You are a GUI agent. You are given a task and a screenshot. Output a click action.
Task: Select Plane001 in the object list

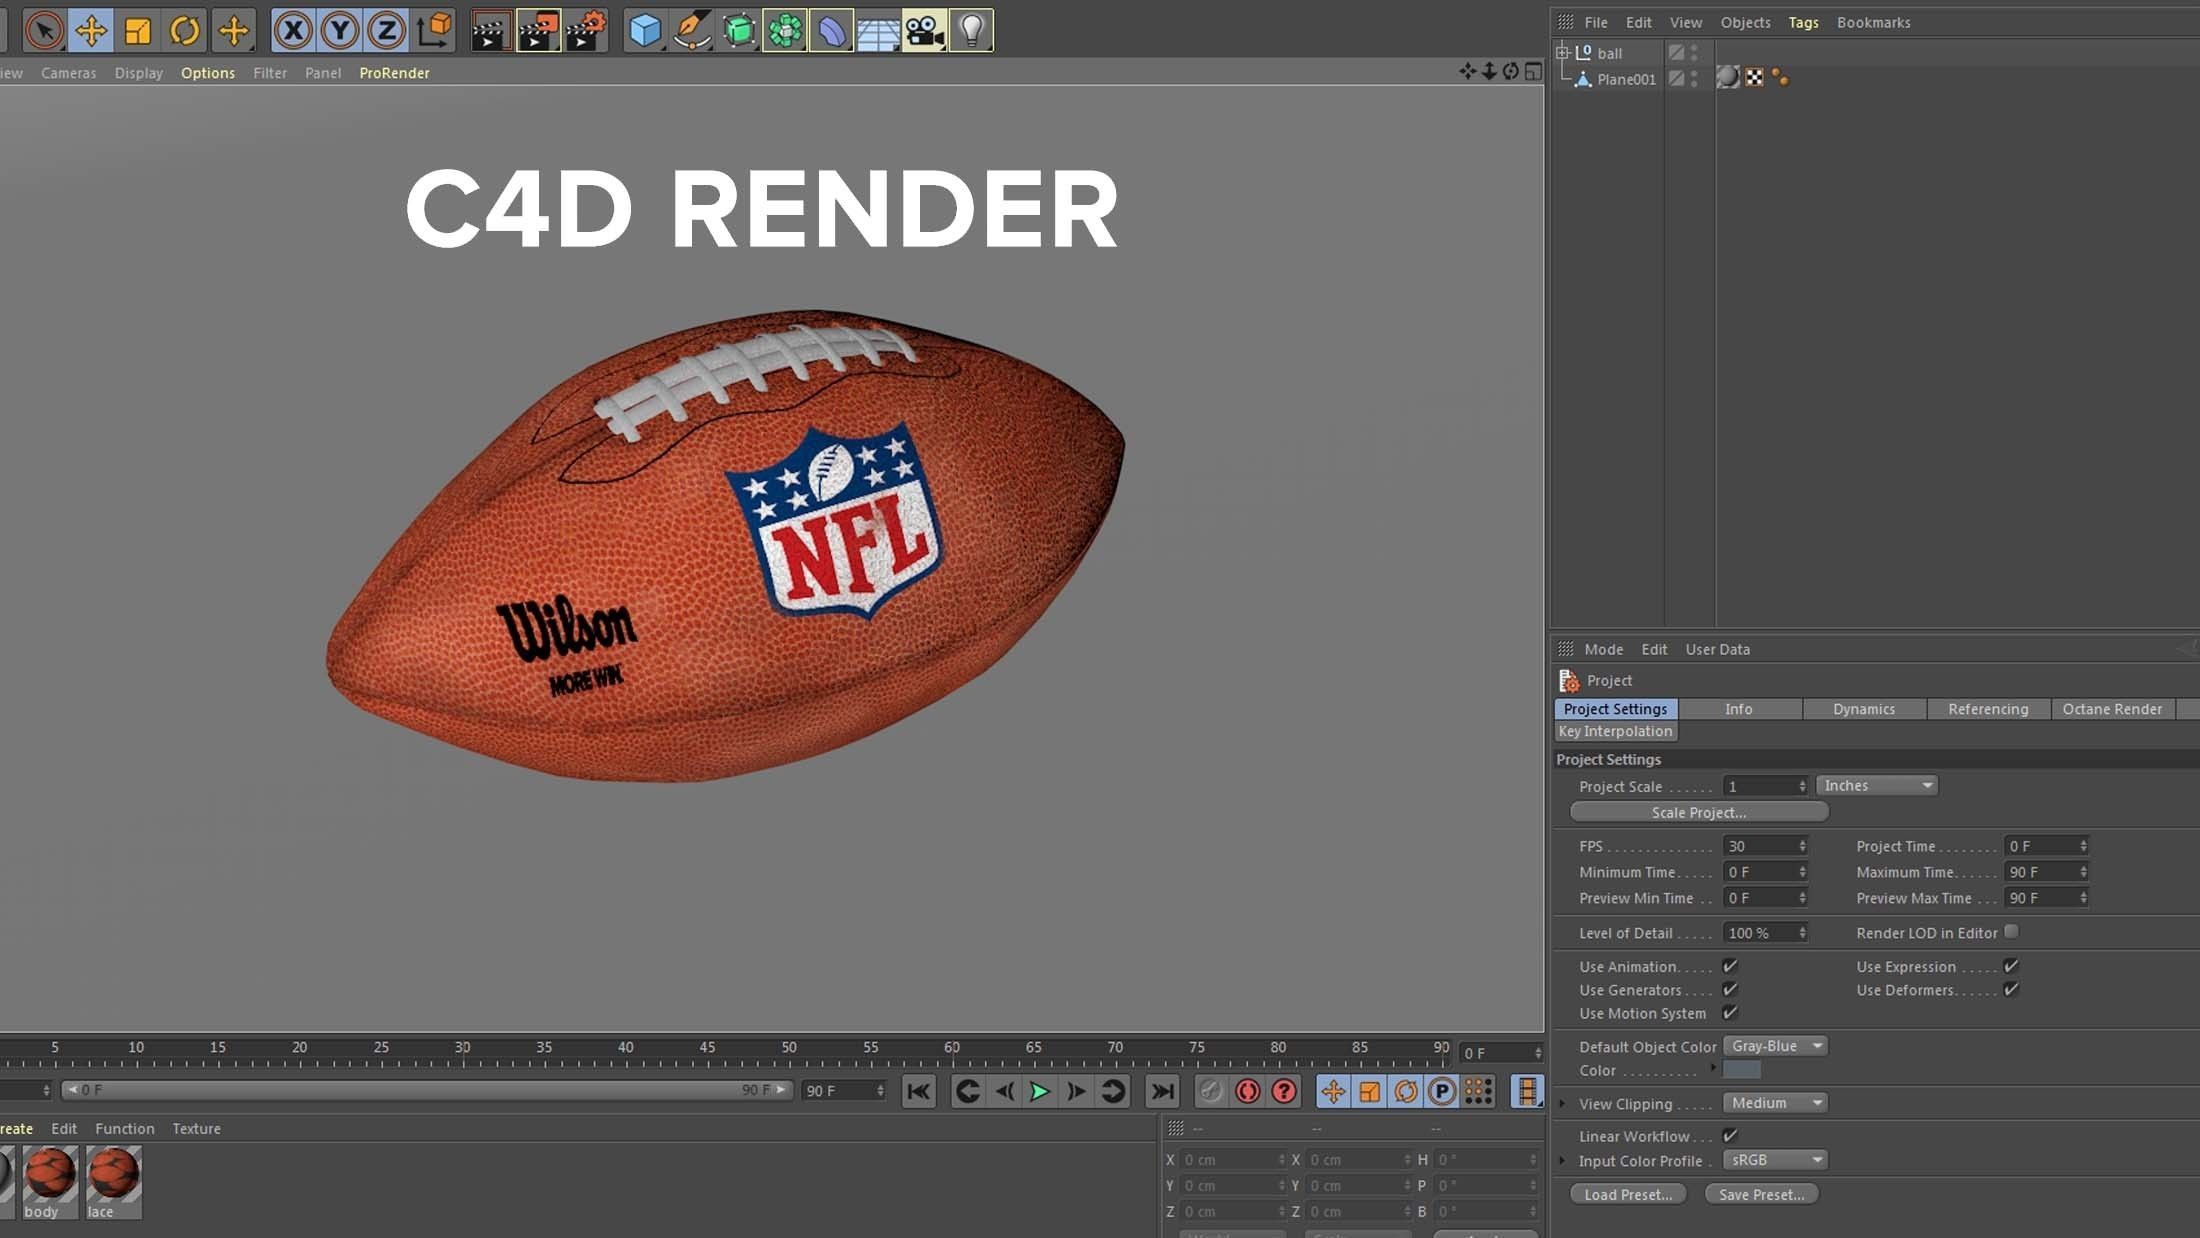(x=1626, y=79)
